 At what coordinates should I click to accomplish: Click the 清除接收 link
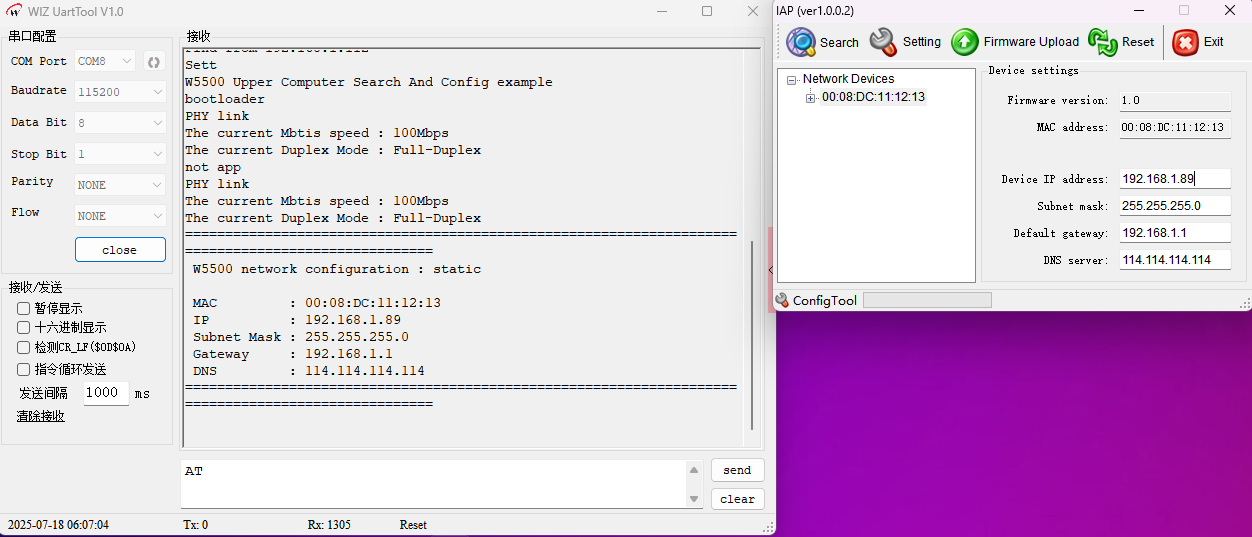tap(41, 416)
